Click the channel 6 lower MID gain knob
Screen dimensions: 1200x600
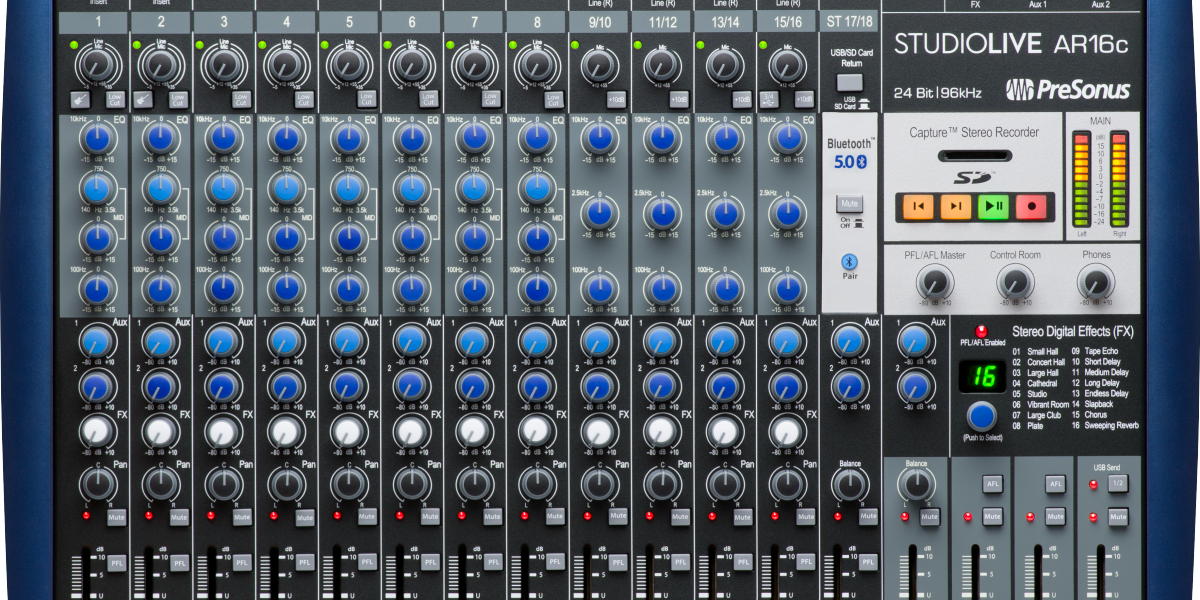(x=411, y=238)
